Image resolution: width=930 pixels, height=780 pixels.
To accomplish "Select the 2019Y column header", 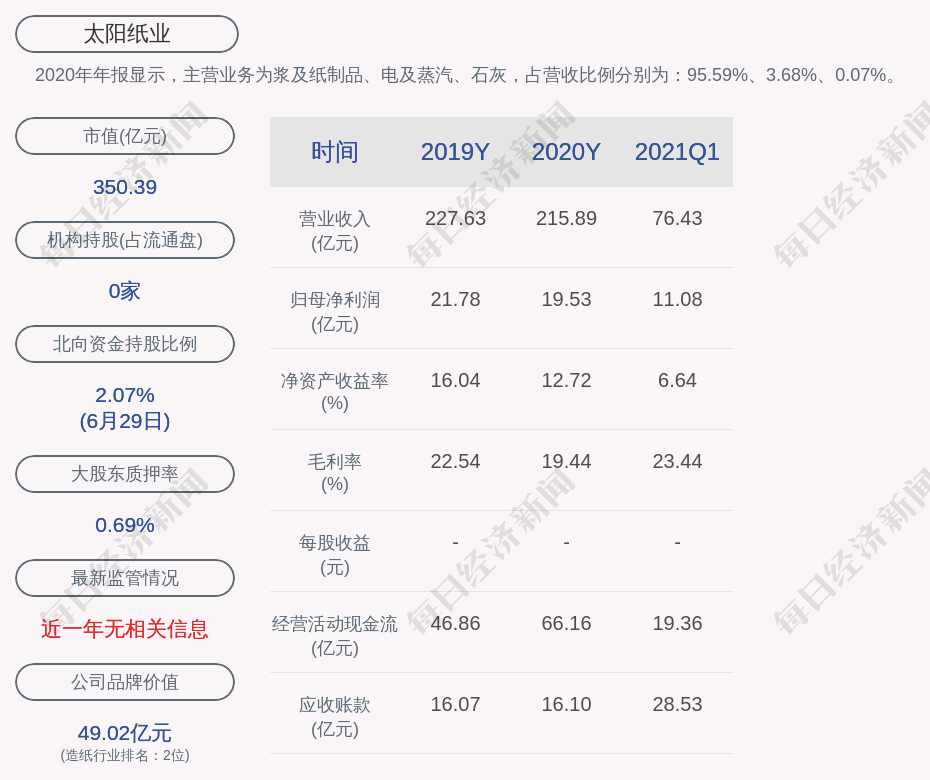I will coord(455,152).
